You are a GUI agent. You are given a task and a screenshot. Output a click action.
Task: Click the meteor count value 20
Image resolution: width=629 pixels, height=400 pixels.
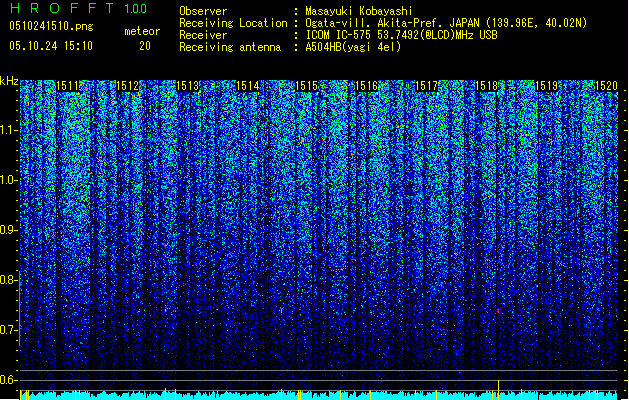point(145,46)
